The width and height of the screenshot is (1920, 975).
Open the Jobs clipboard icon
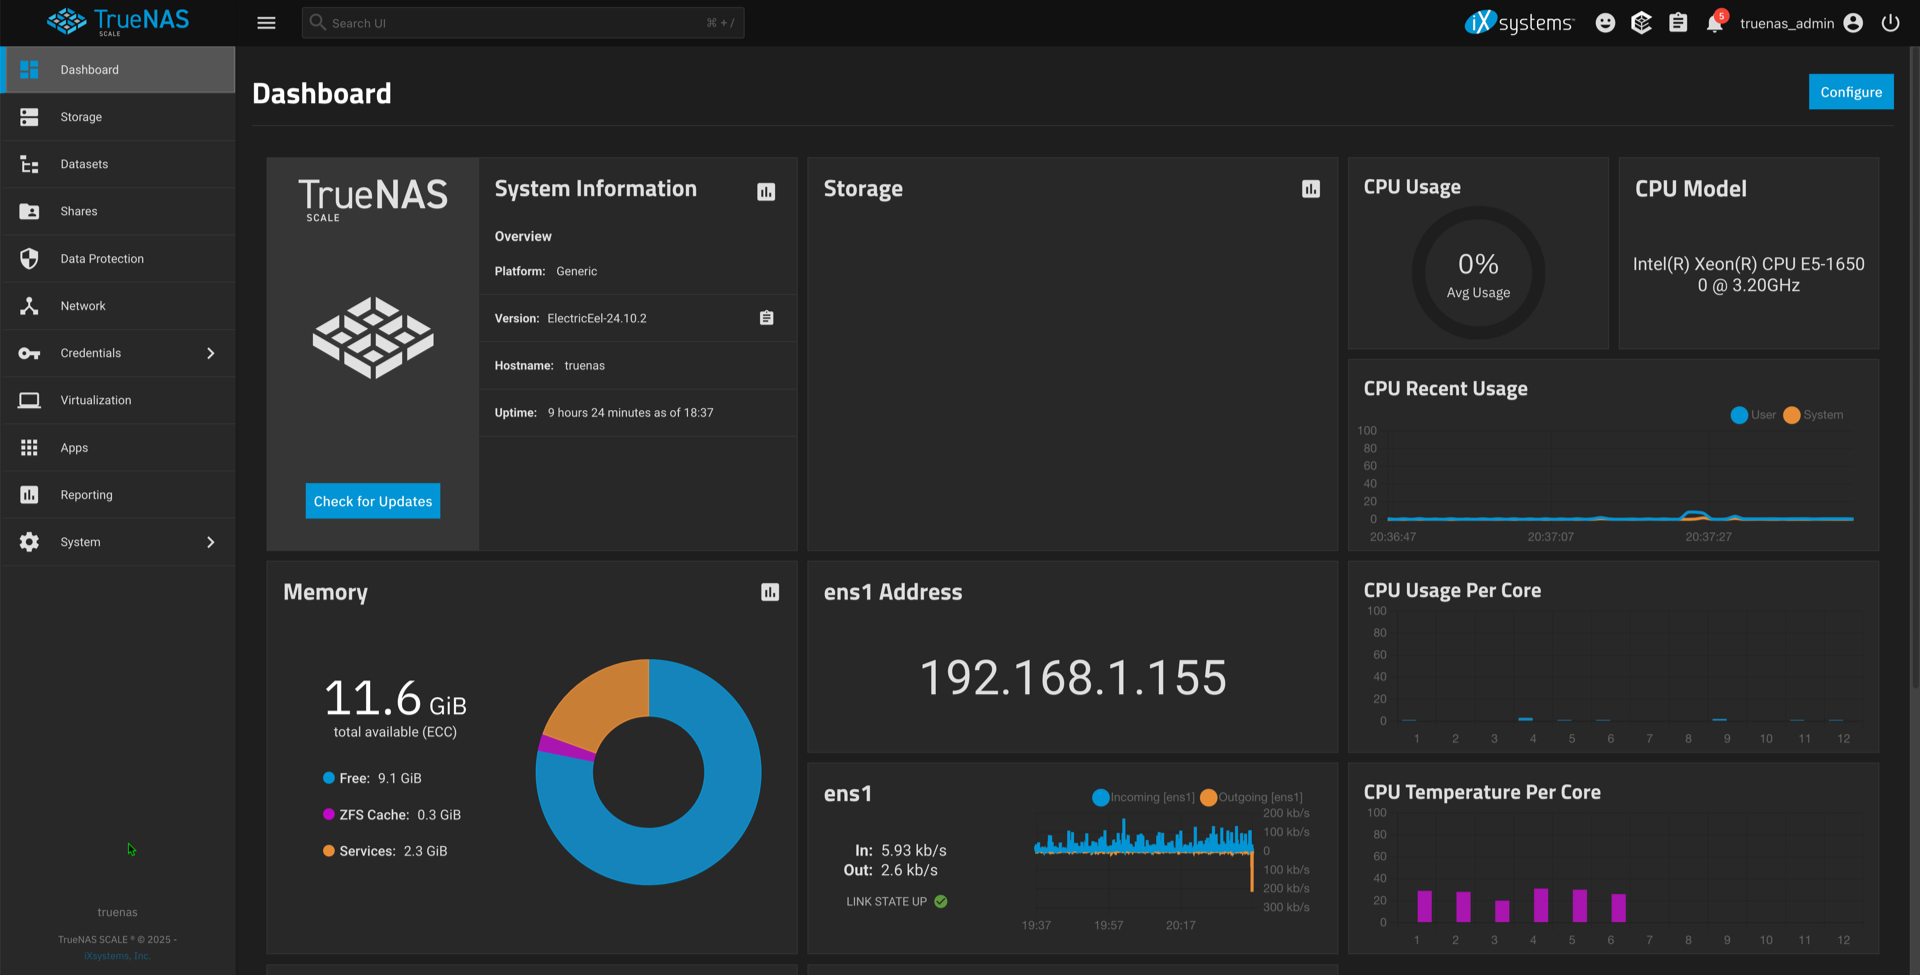pyautogui.click(x=1678, y=23)
